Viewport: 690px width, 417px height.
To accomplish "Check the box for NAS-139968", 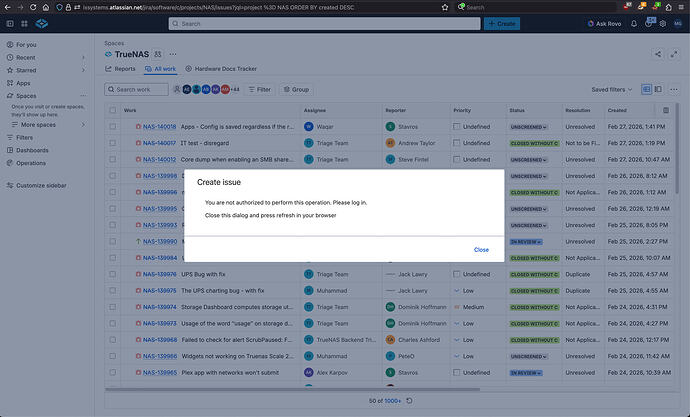I will [x=113, y=340].
